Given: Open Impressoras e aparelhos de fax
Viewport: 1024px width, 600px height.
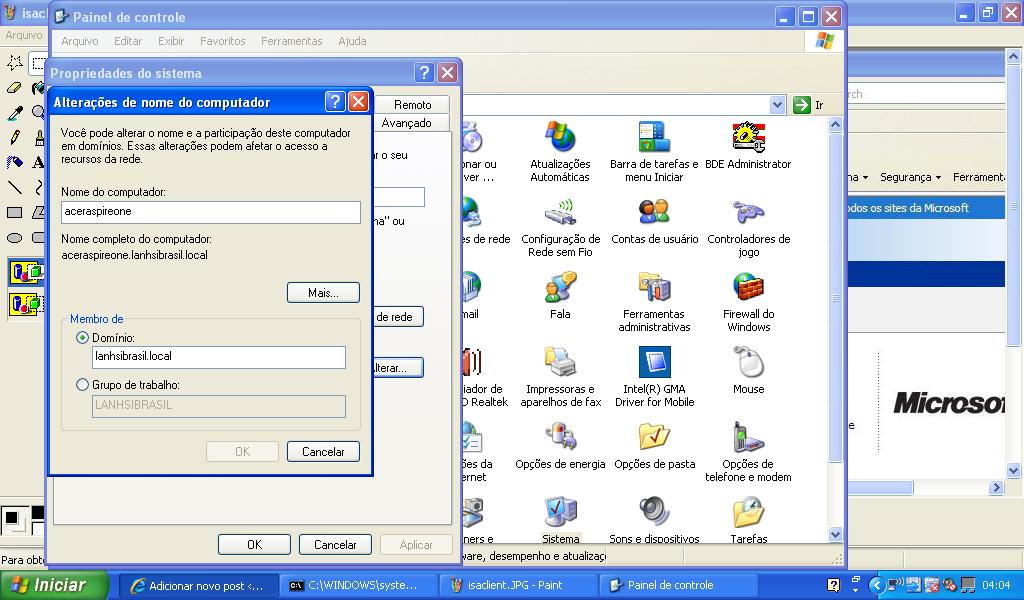Looking at the screenshot, I should [560, 364].
